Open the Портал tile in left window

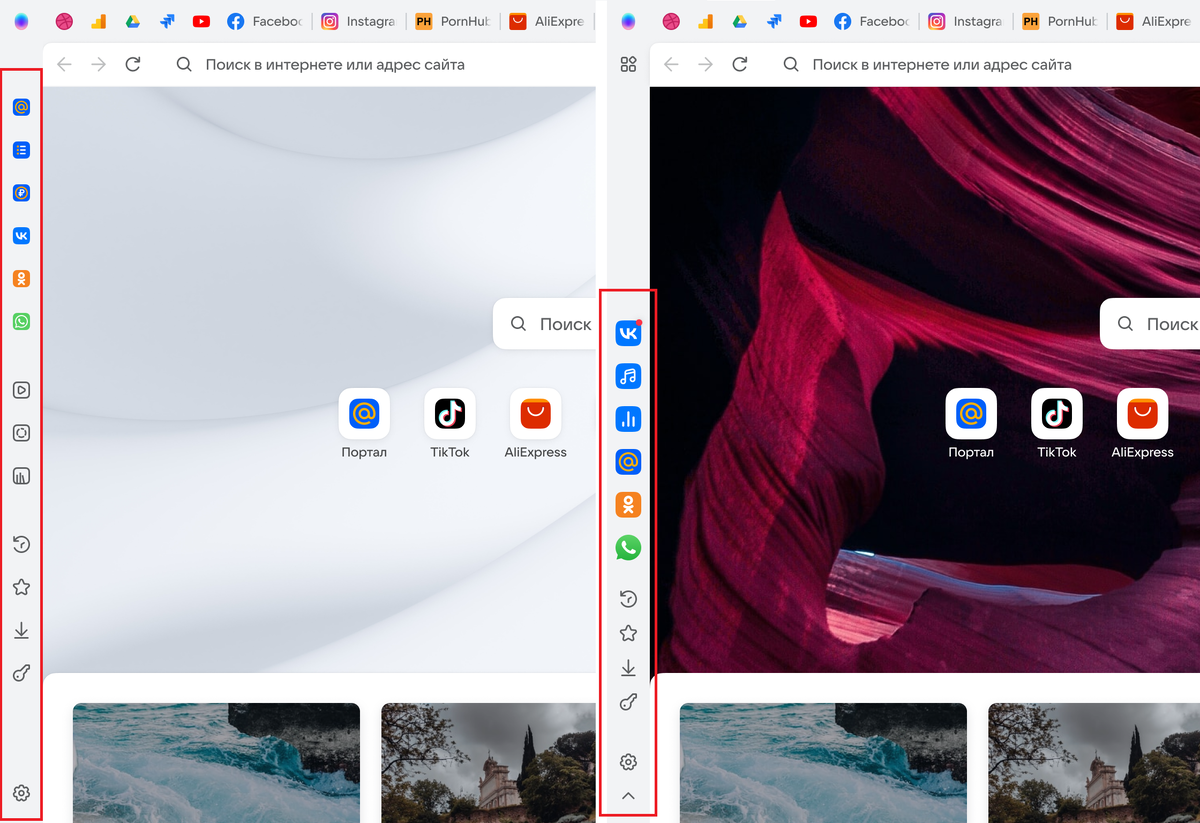point(364,424)
